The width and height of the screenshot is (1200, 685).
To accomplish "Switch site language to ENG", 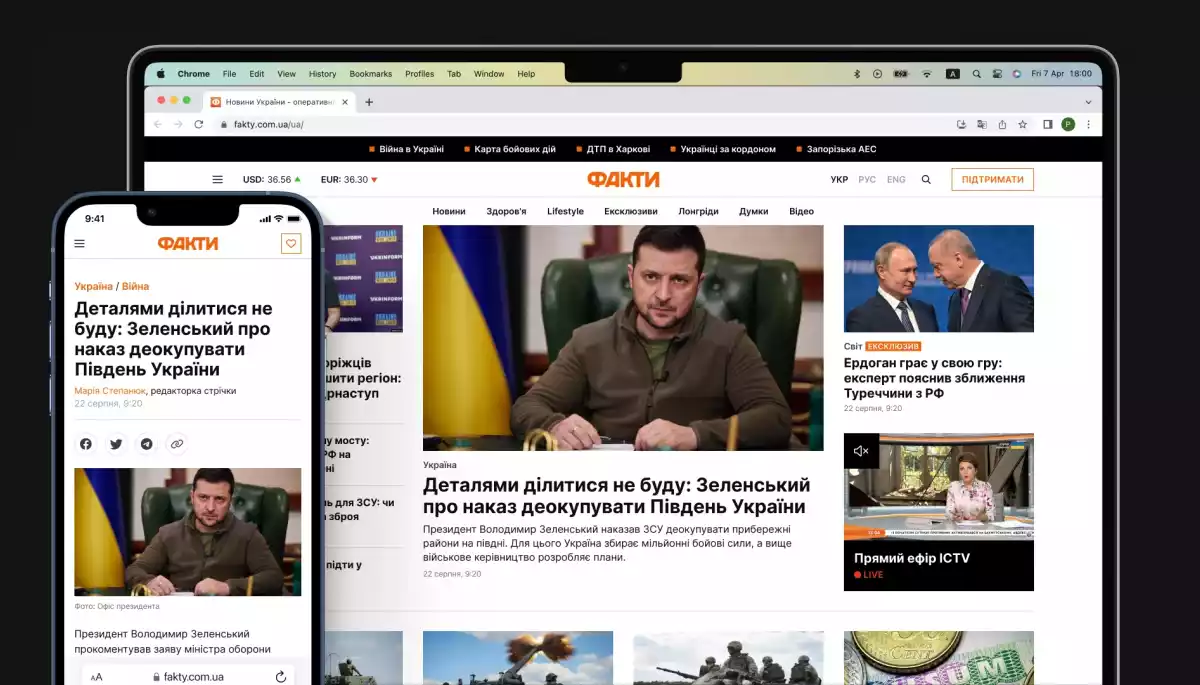I will [x=896, y=180].
